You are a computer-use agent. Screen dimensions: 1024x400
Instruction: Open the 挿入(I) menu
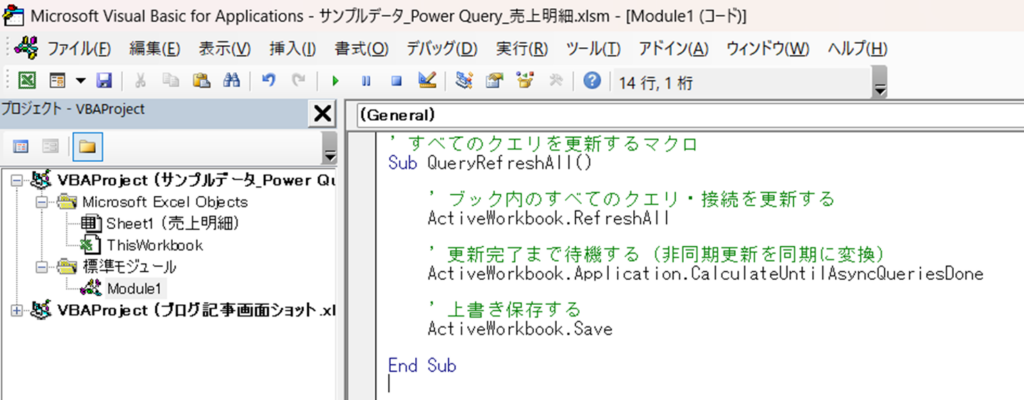tap(292, 49)
